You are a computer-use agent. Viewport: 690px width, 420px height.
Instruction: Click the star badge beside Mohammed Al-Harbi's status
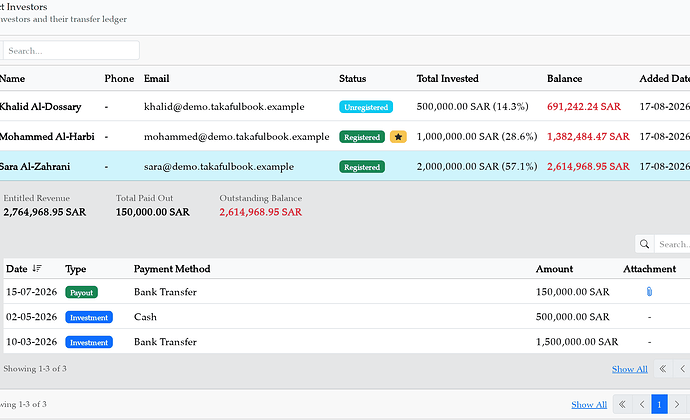pyautogui.click(x=398, y=137)
